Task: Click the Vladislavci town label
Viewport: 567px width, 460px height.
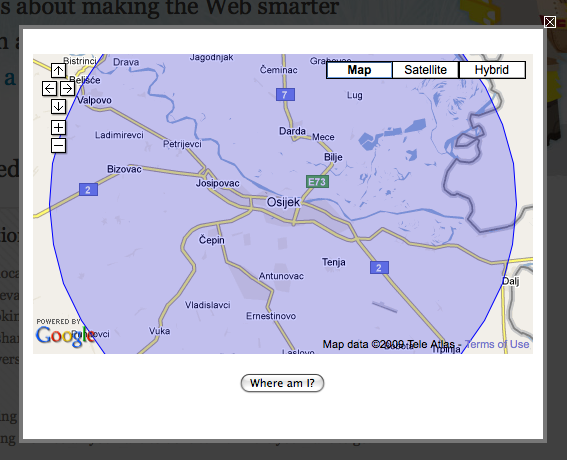Action: (208, 305)
